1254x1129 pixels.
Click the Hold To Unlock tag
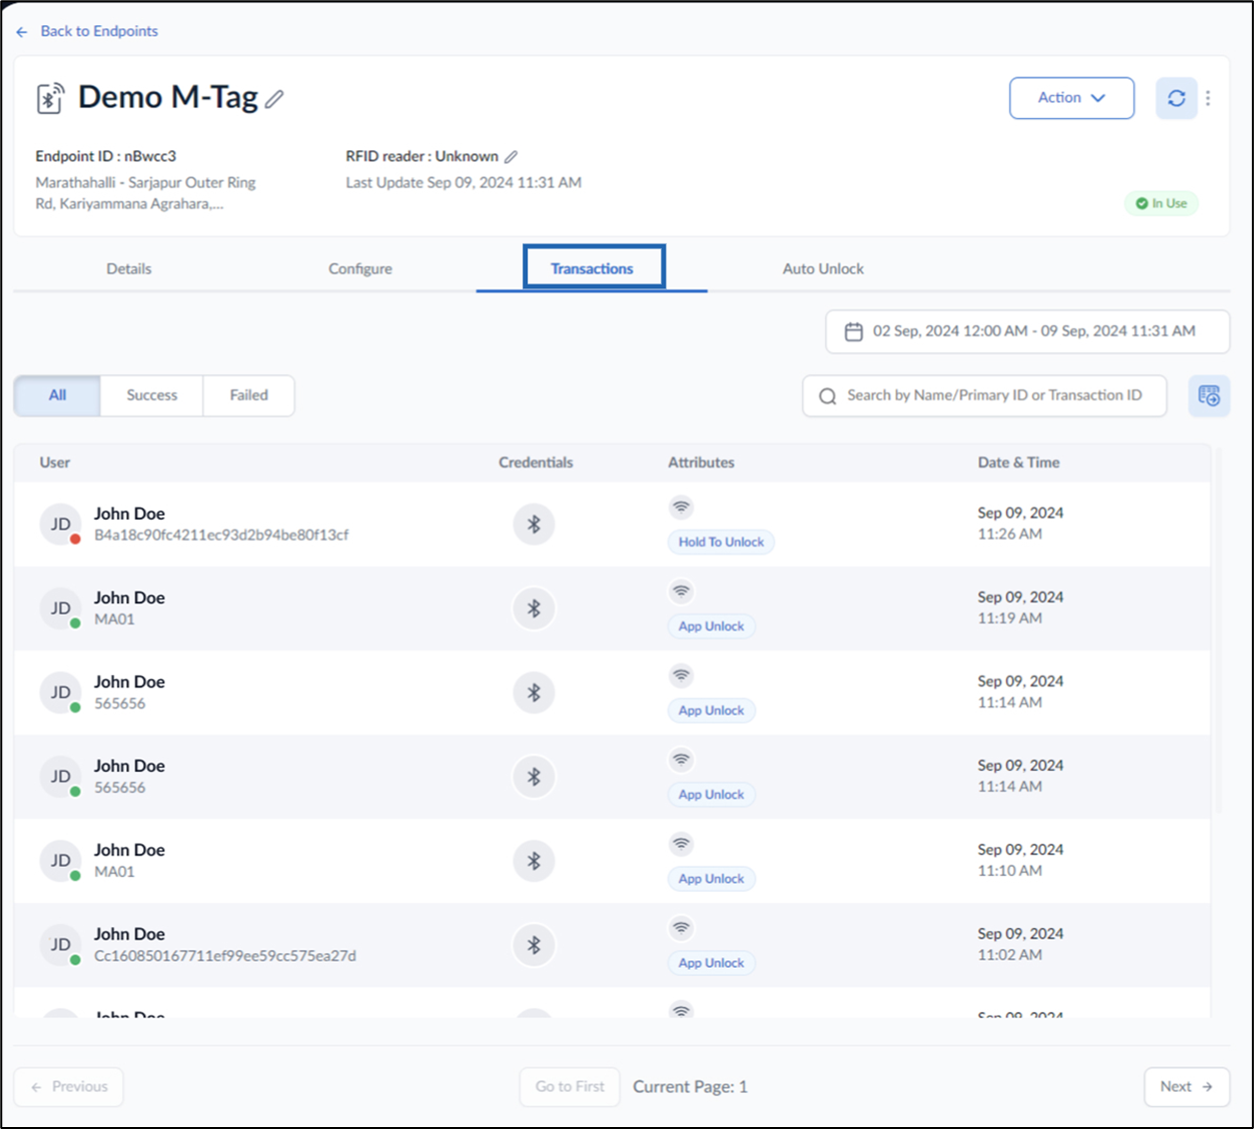721,542
